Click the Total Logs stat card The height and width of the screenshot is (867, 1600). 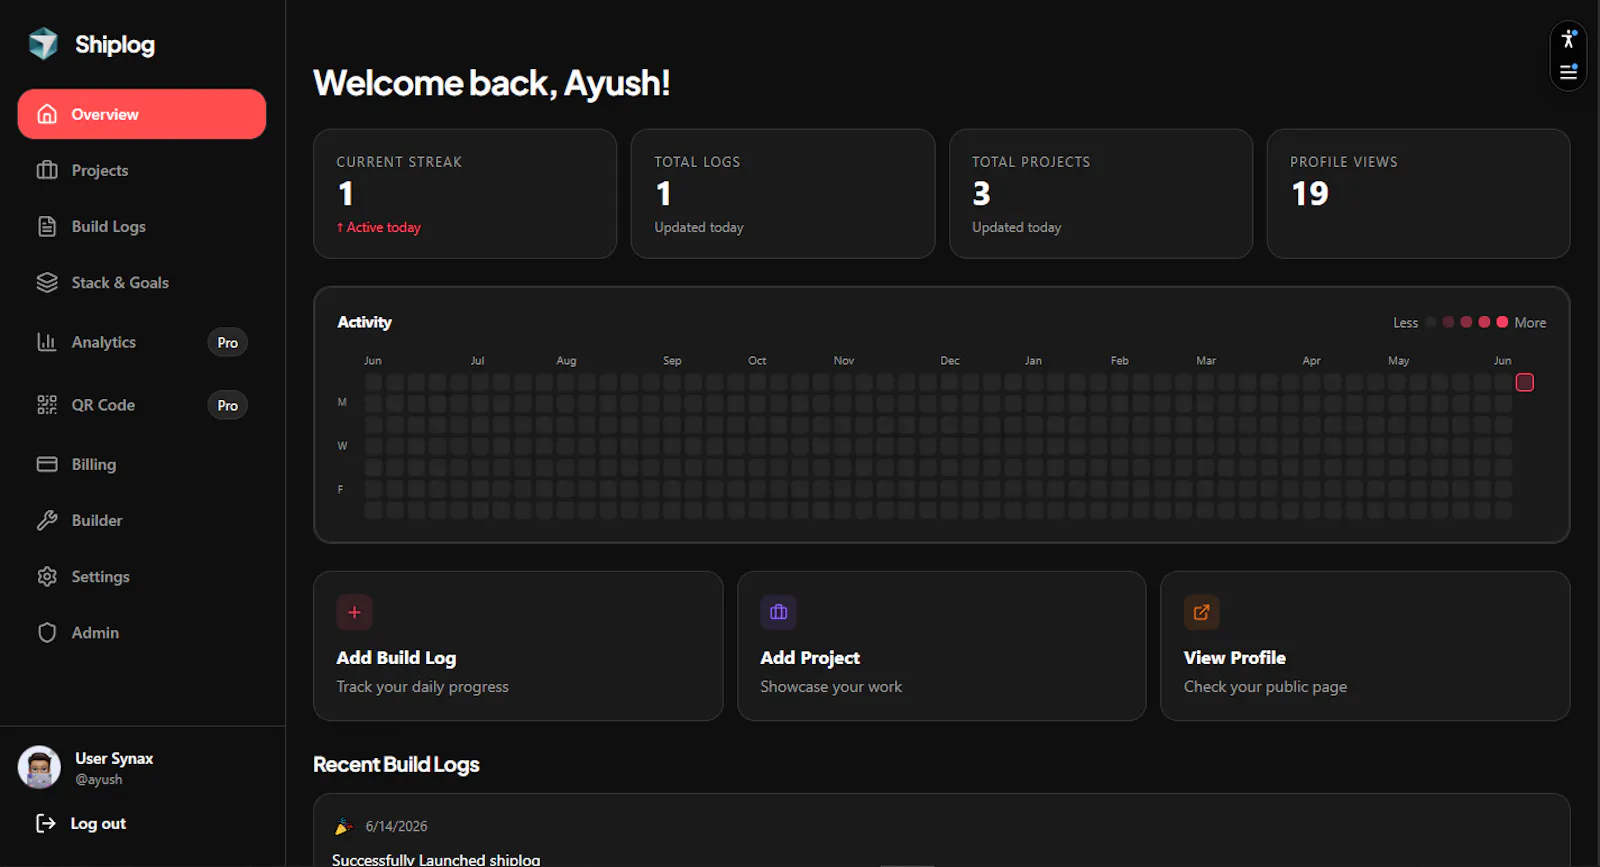783,194
